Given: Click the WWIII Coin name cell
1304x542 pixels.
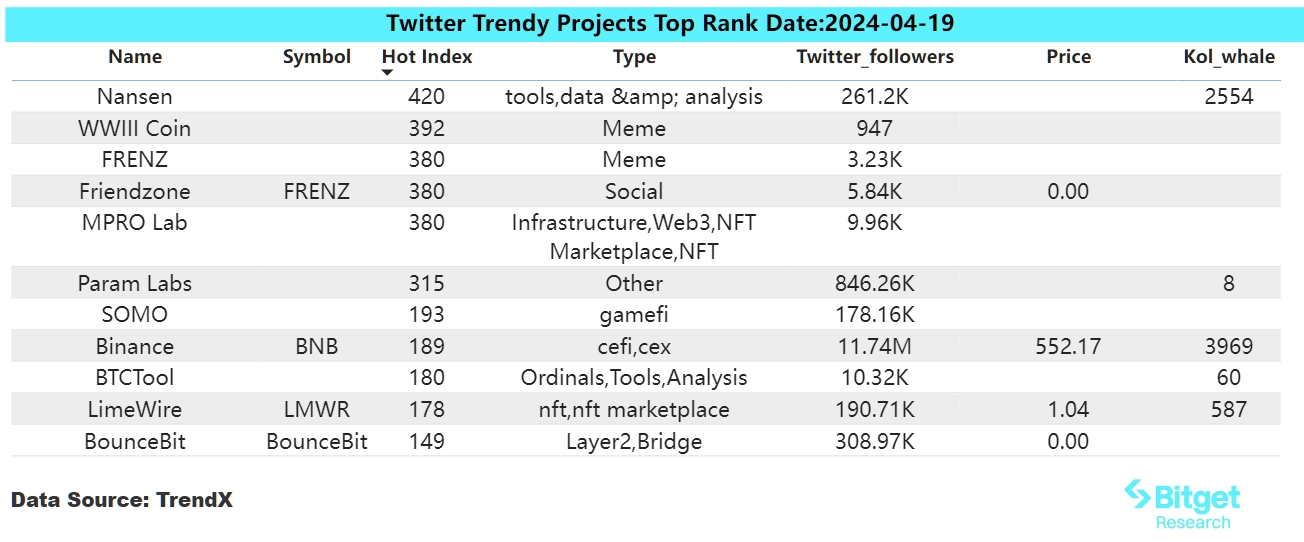Looking at the screenshot, I should pos(135,128).
